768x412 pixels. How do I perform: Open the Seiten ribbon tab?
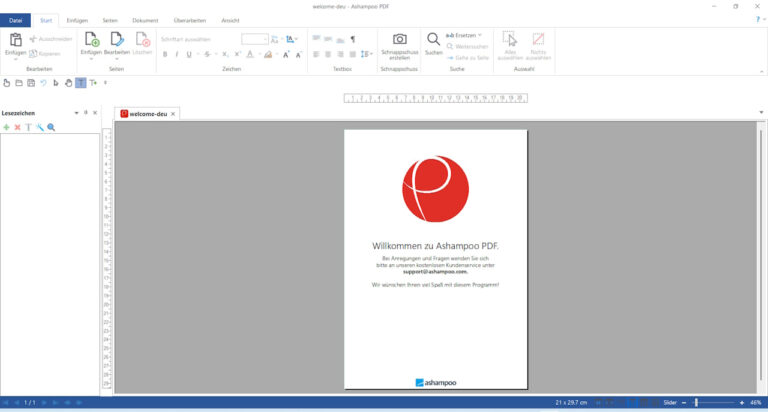pyautogui.click(x=110, y=21)
